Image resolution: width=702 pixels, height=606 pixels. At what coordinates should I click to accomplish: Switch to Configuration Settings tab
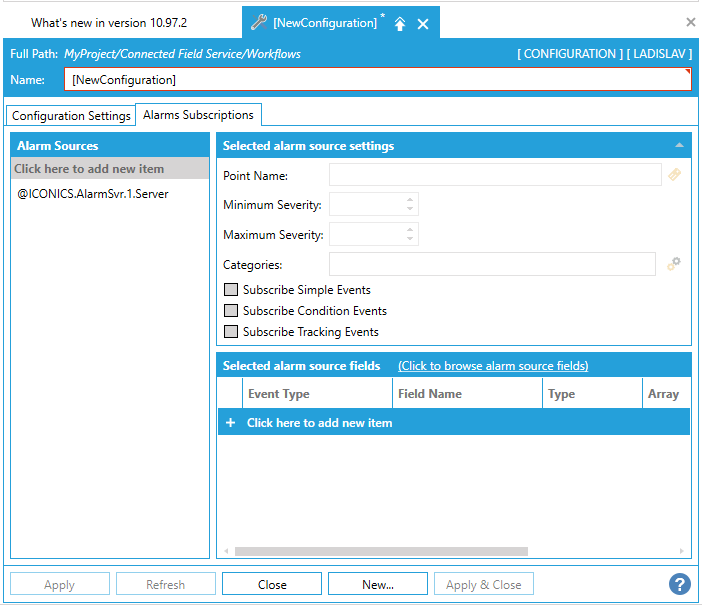pyautogui.click(x=71, y=116)
